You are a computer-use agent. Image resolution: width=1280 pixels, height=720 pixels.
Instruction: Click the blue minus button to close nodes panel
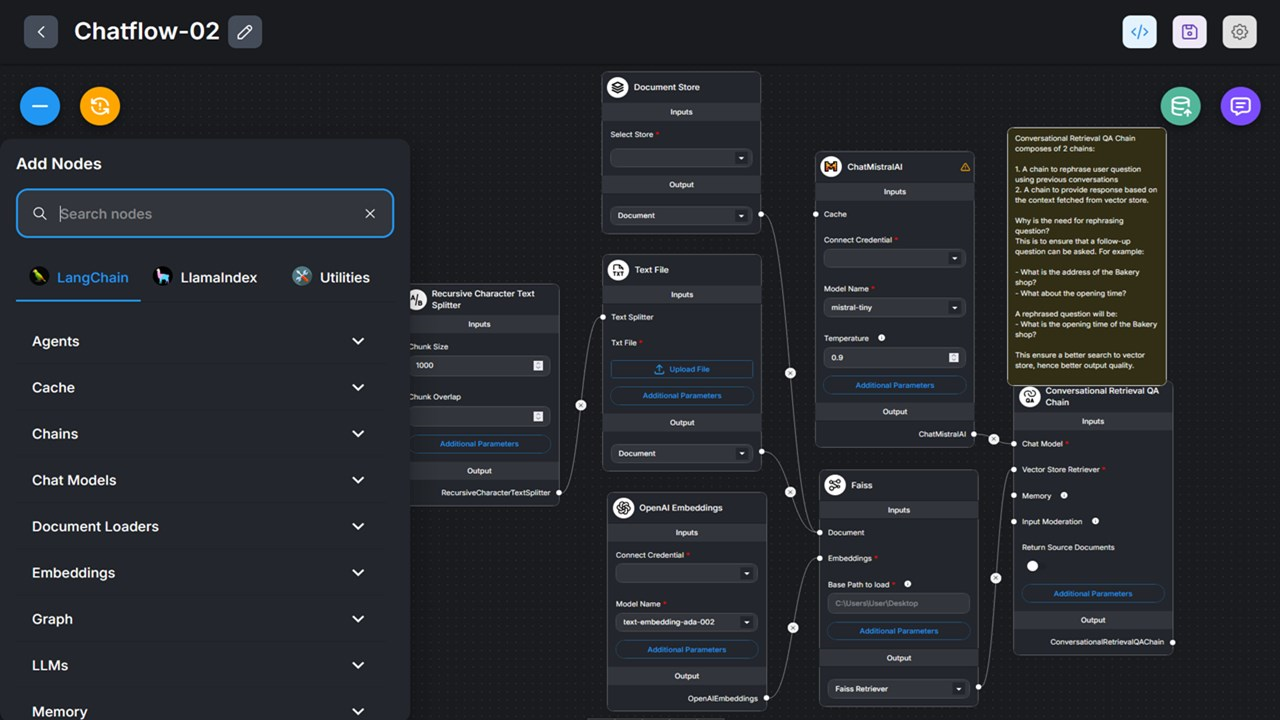(x=40, y=106)
